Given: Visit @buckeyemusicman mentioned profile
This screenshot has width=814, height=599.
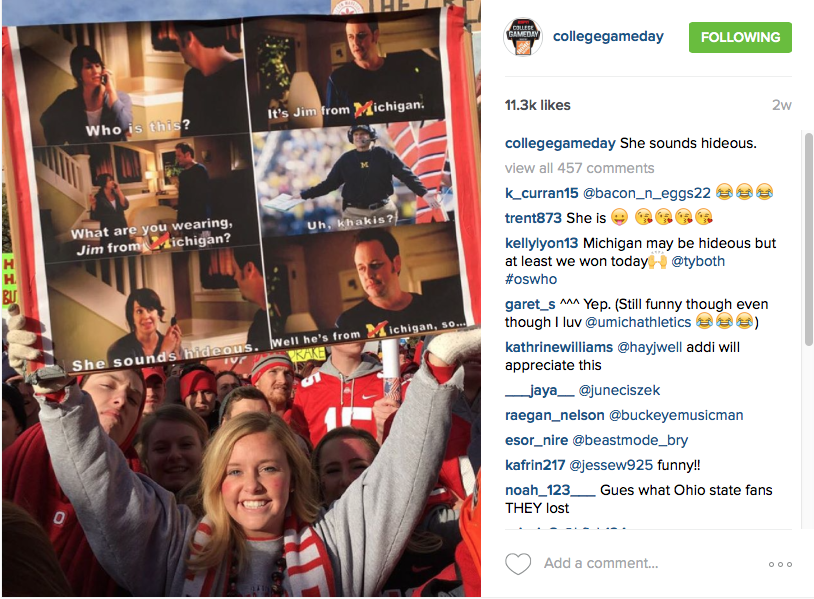Looking at the screenshot, I should [x=676, y=415].
